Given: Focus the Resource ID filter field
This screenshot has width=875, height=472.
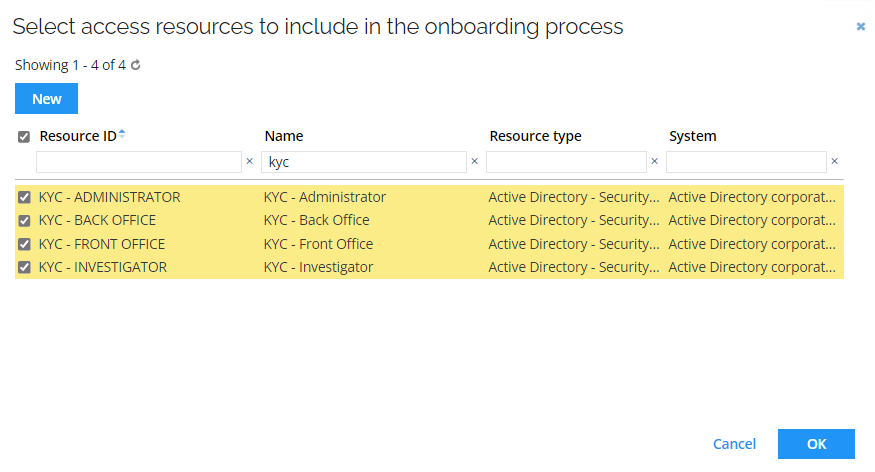Looking at the screenshot, I should point(139,162).
